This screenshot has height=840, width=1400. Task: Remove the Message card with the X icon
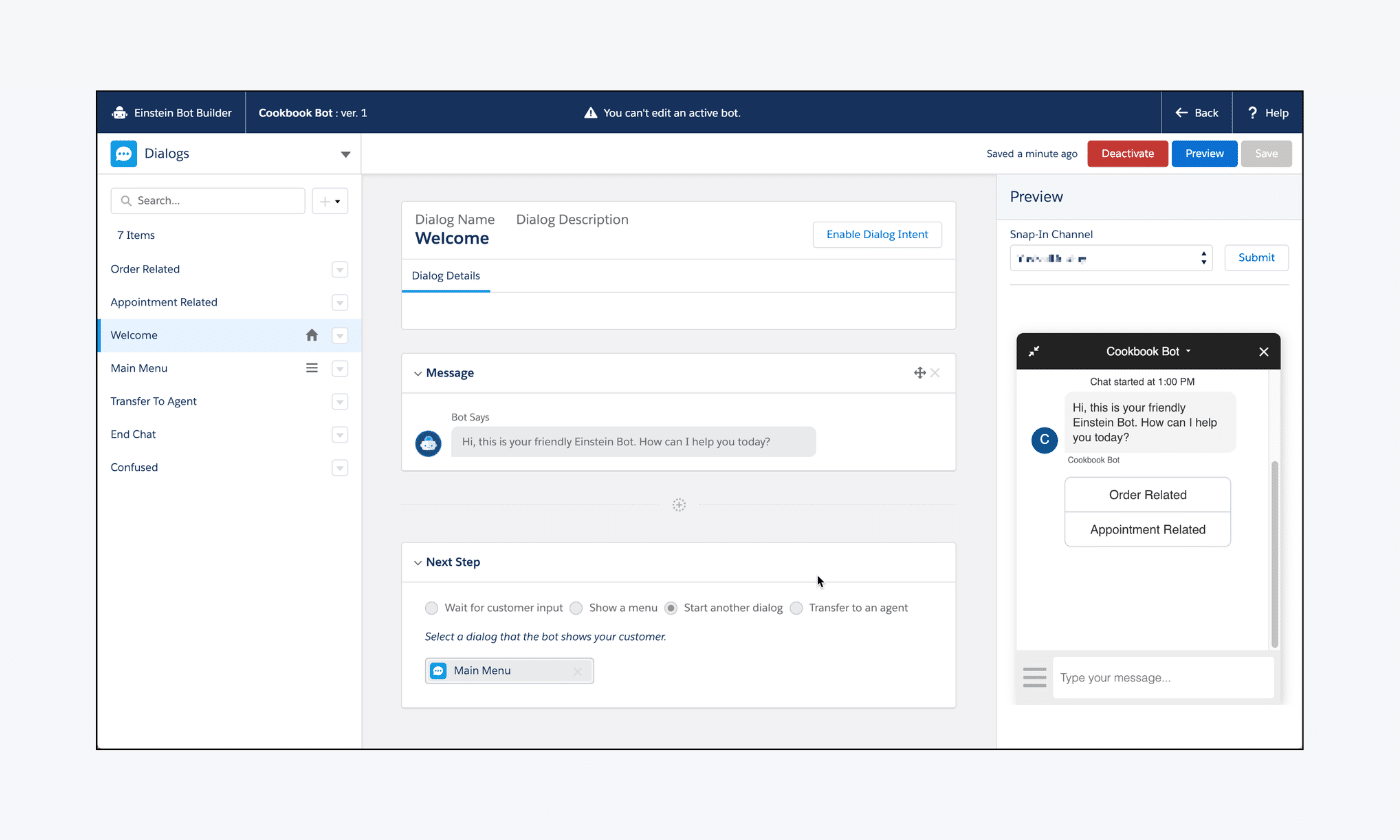point(935,373)
